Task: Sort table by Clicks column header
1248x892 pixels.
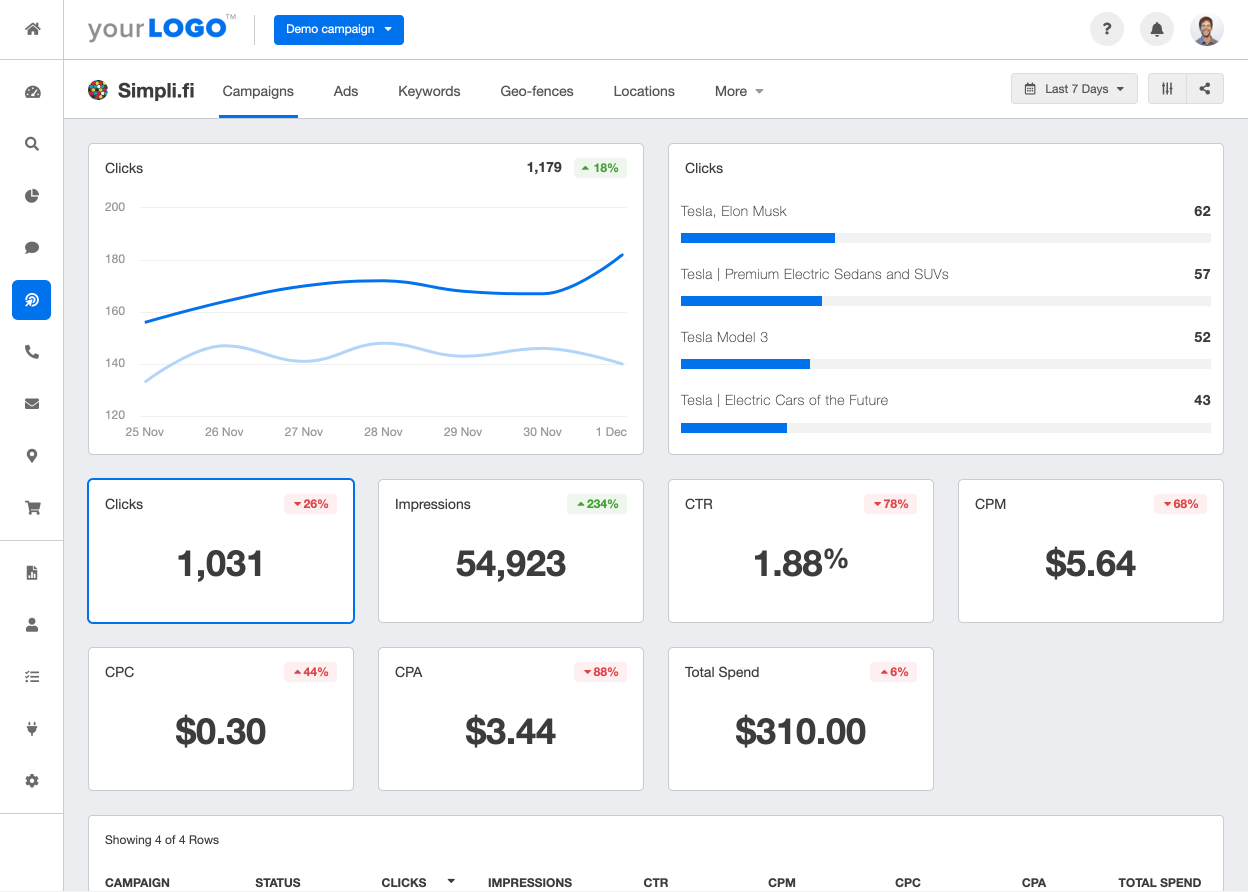Action: pyautogui.click(x=404, y=882)
